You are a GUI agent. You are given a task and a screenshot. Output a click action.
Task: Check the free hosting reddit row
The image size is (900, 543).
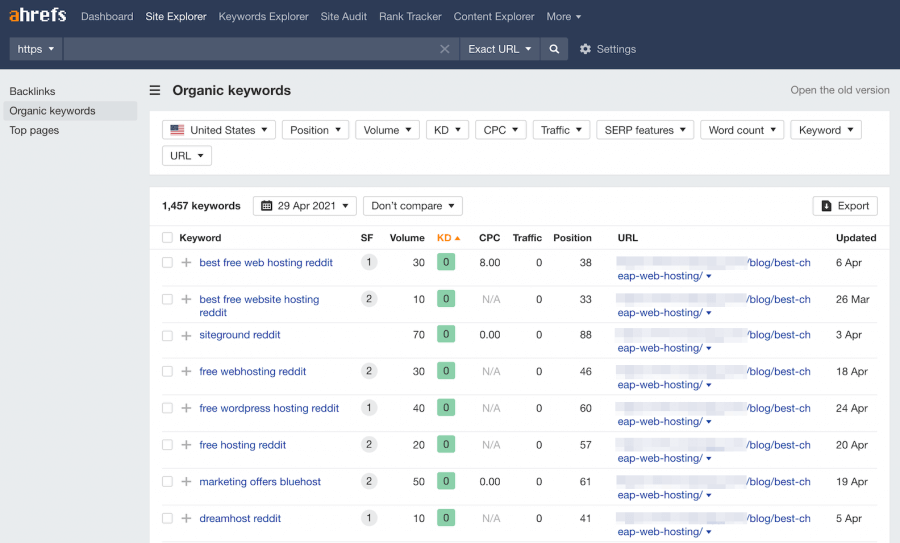(167, 445)
